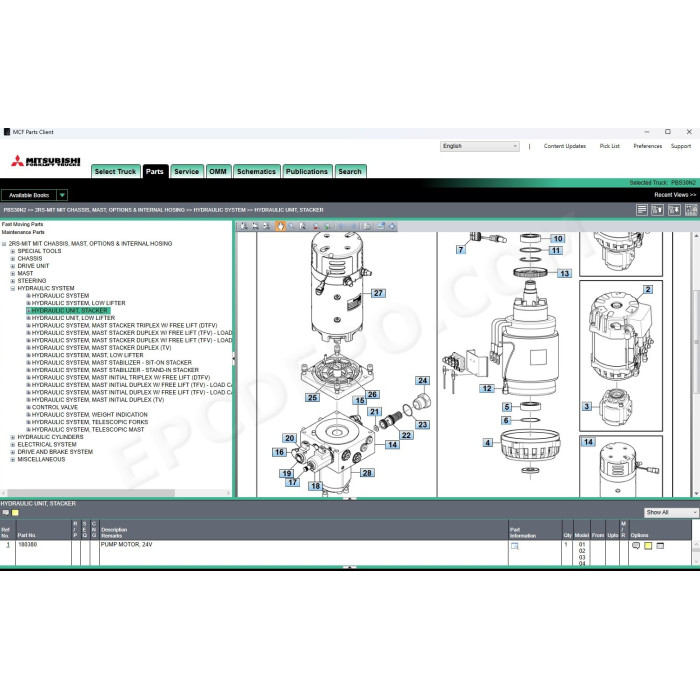Select HYDRAULIC SYSTEM, WEIGHT INDICATION tree item
This screenshot has height=700, width=700.
point(90,415)
